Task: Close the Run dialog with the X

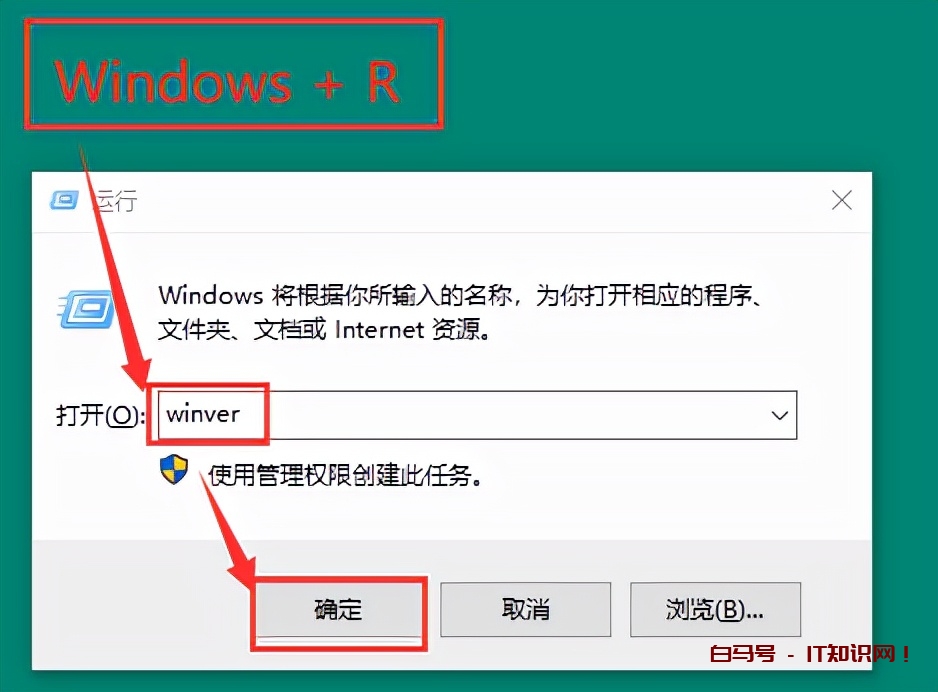Action: click(x=842, y=200)
